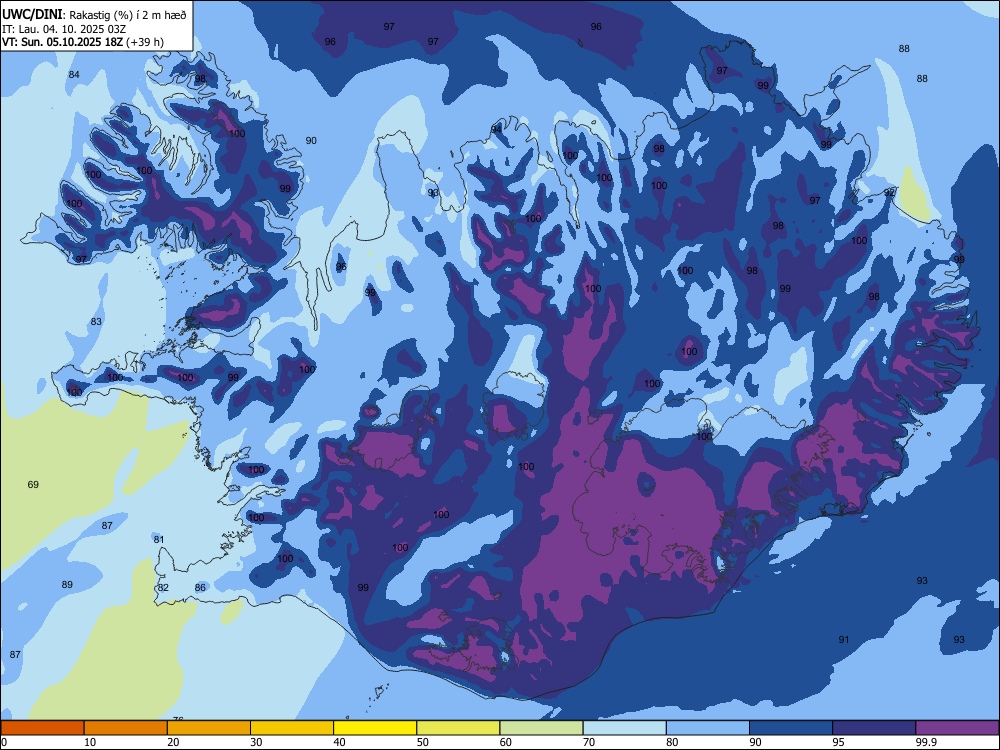Click the bright yellow 40–50 legend swatch
Image resolution: width=1000 pixels, height=750 pixels.
(375, 728)
